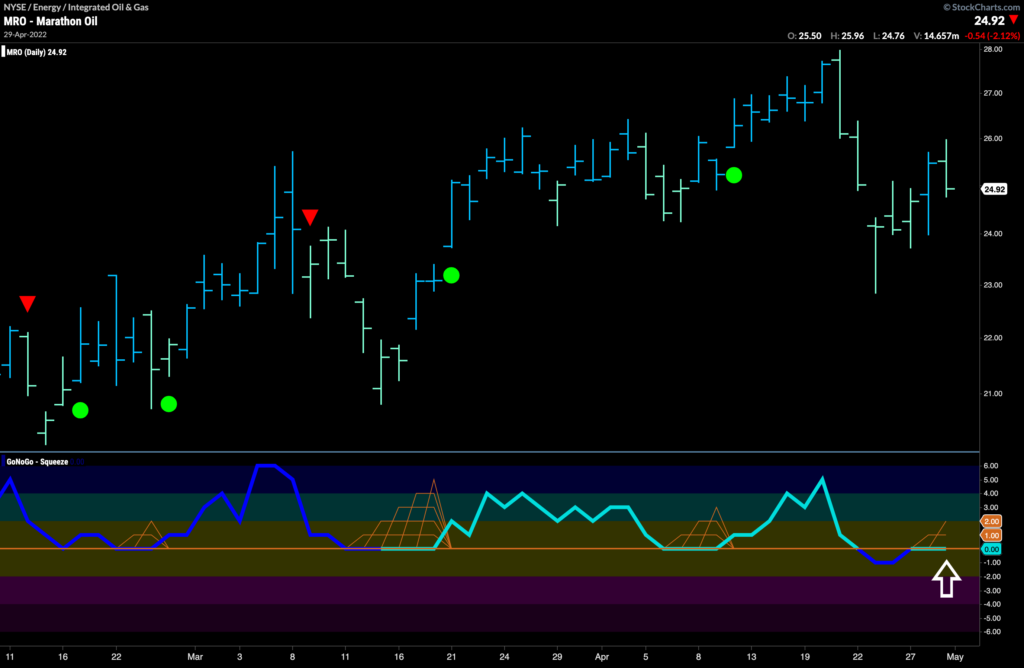Screen dimensions: 1024x668
Task: Click the 28.00 price axis label
Action: click(993, 50)
